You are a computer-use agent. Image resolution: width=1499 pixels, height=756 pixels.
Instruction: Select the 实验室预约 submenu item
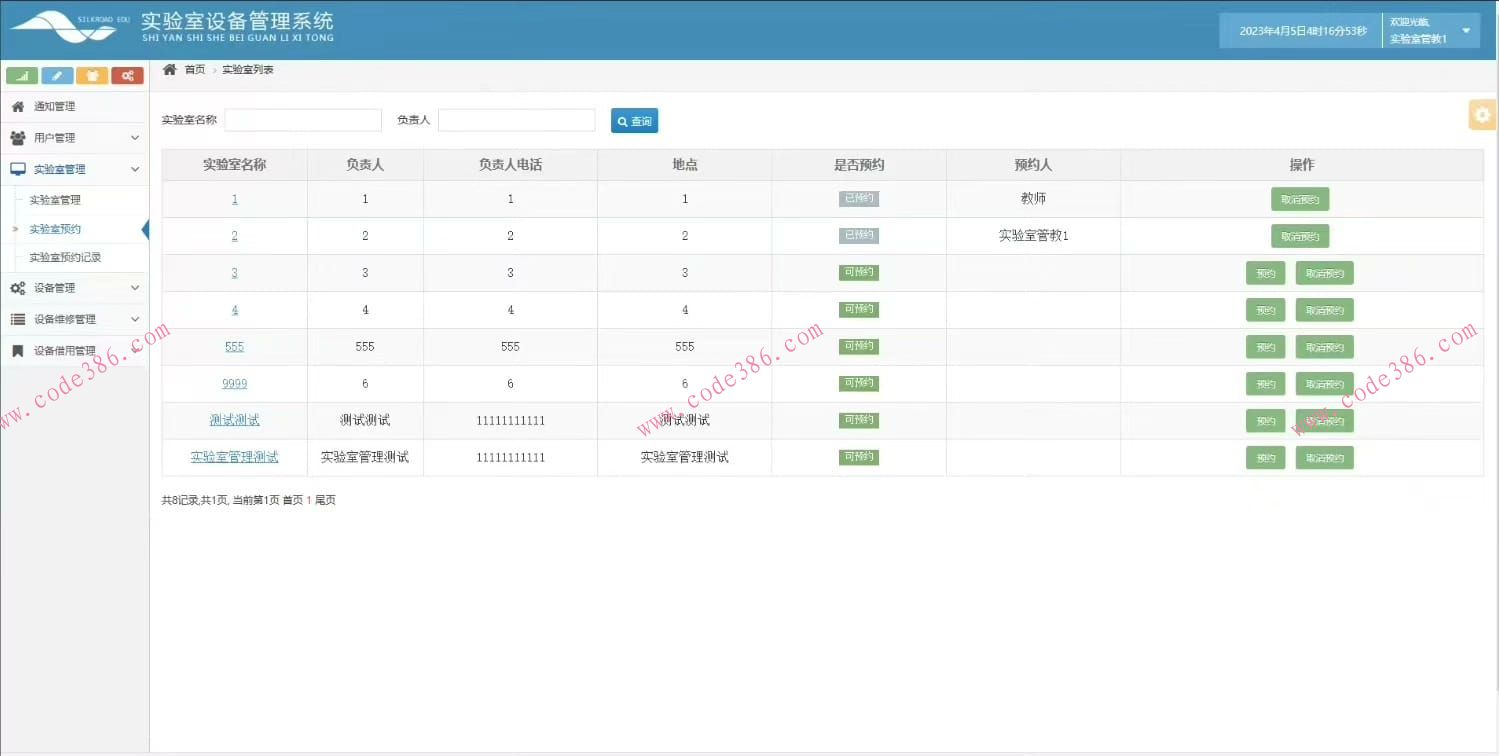pyautogui.click(x=55, y=229)
